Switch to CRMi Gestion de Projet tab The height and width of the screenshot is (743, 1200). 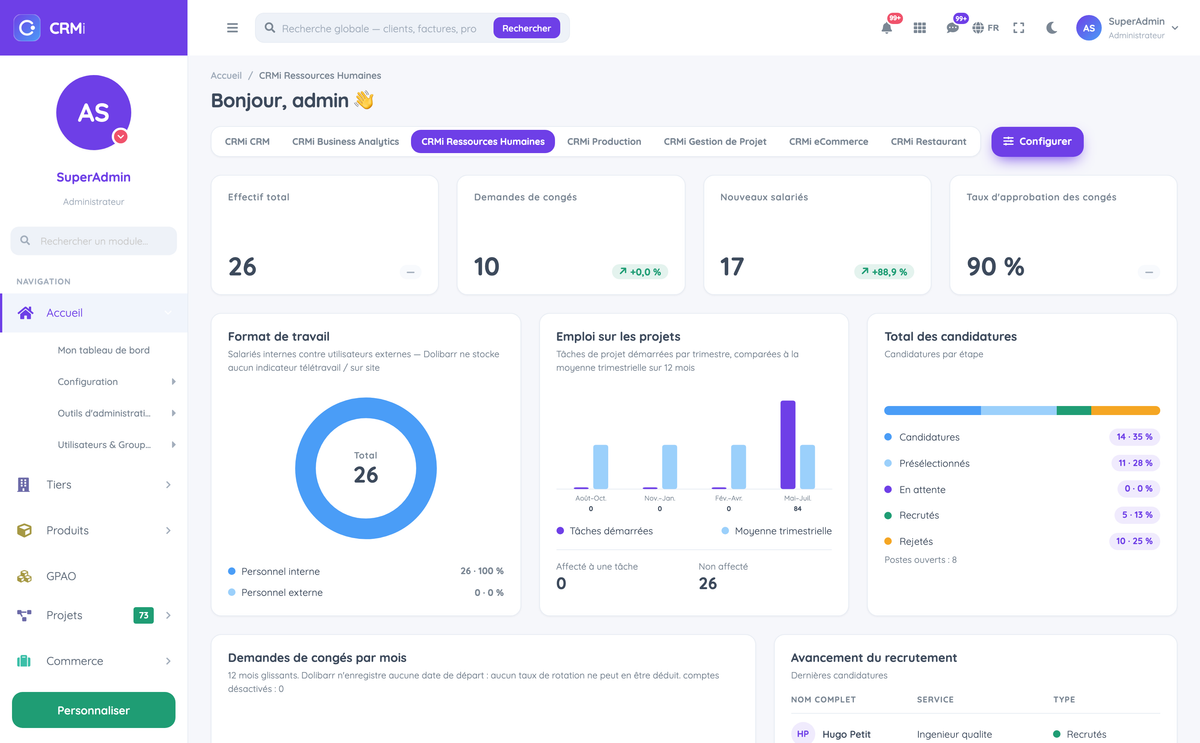click(x=715, y=141)
